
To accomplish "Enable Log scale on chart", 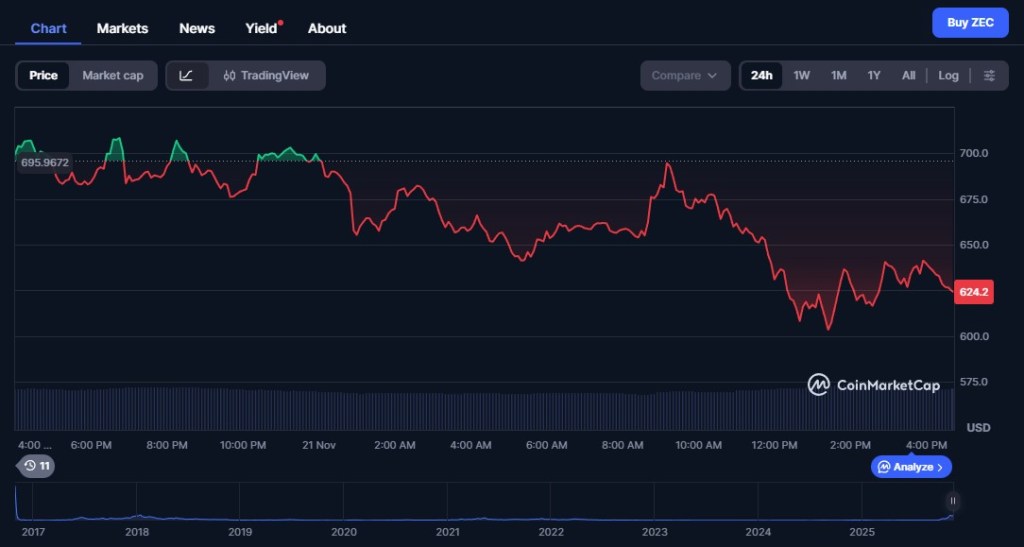I will click(x=948, y=75).
